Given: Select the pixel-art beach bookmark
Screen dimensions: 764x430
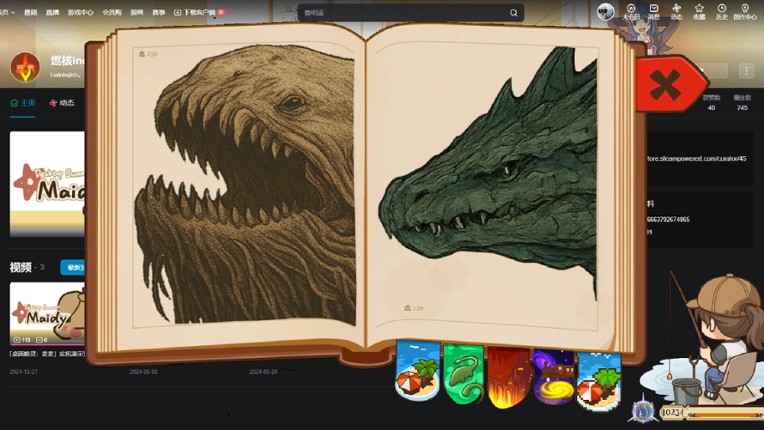Looking at the screenshot, I should point(598,378).
